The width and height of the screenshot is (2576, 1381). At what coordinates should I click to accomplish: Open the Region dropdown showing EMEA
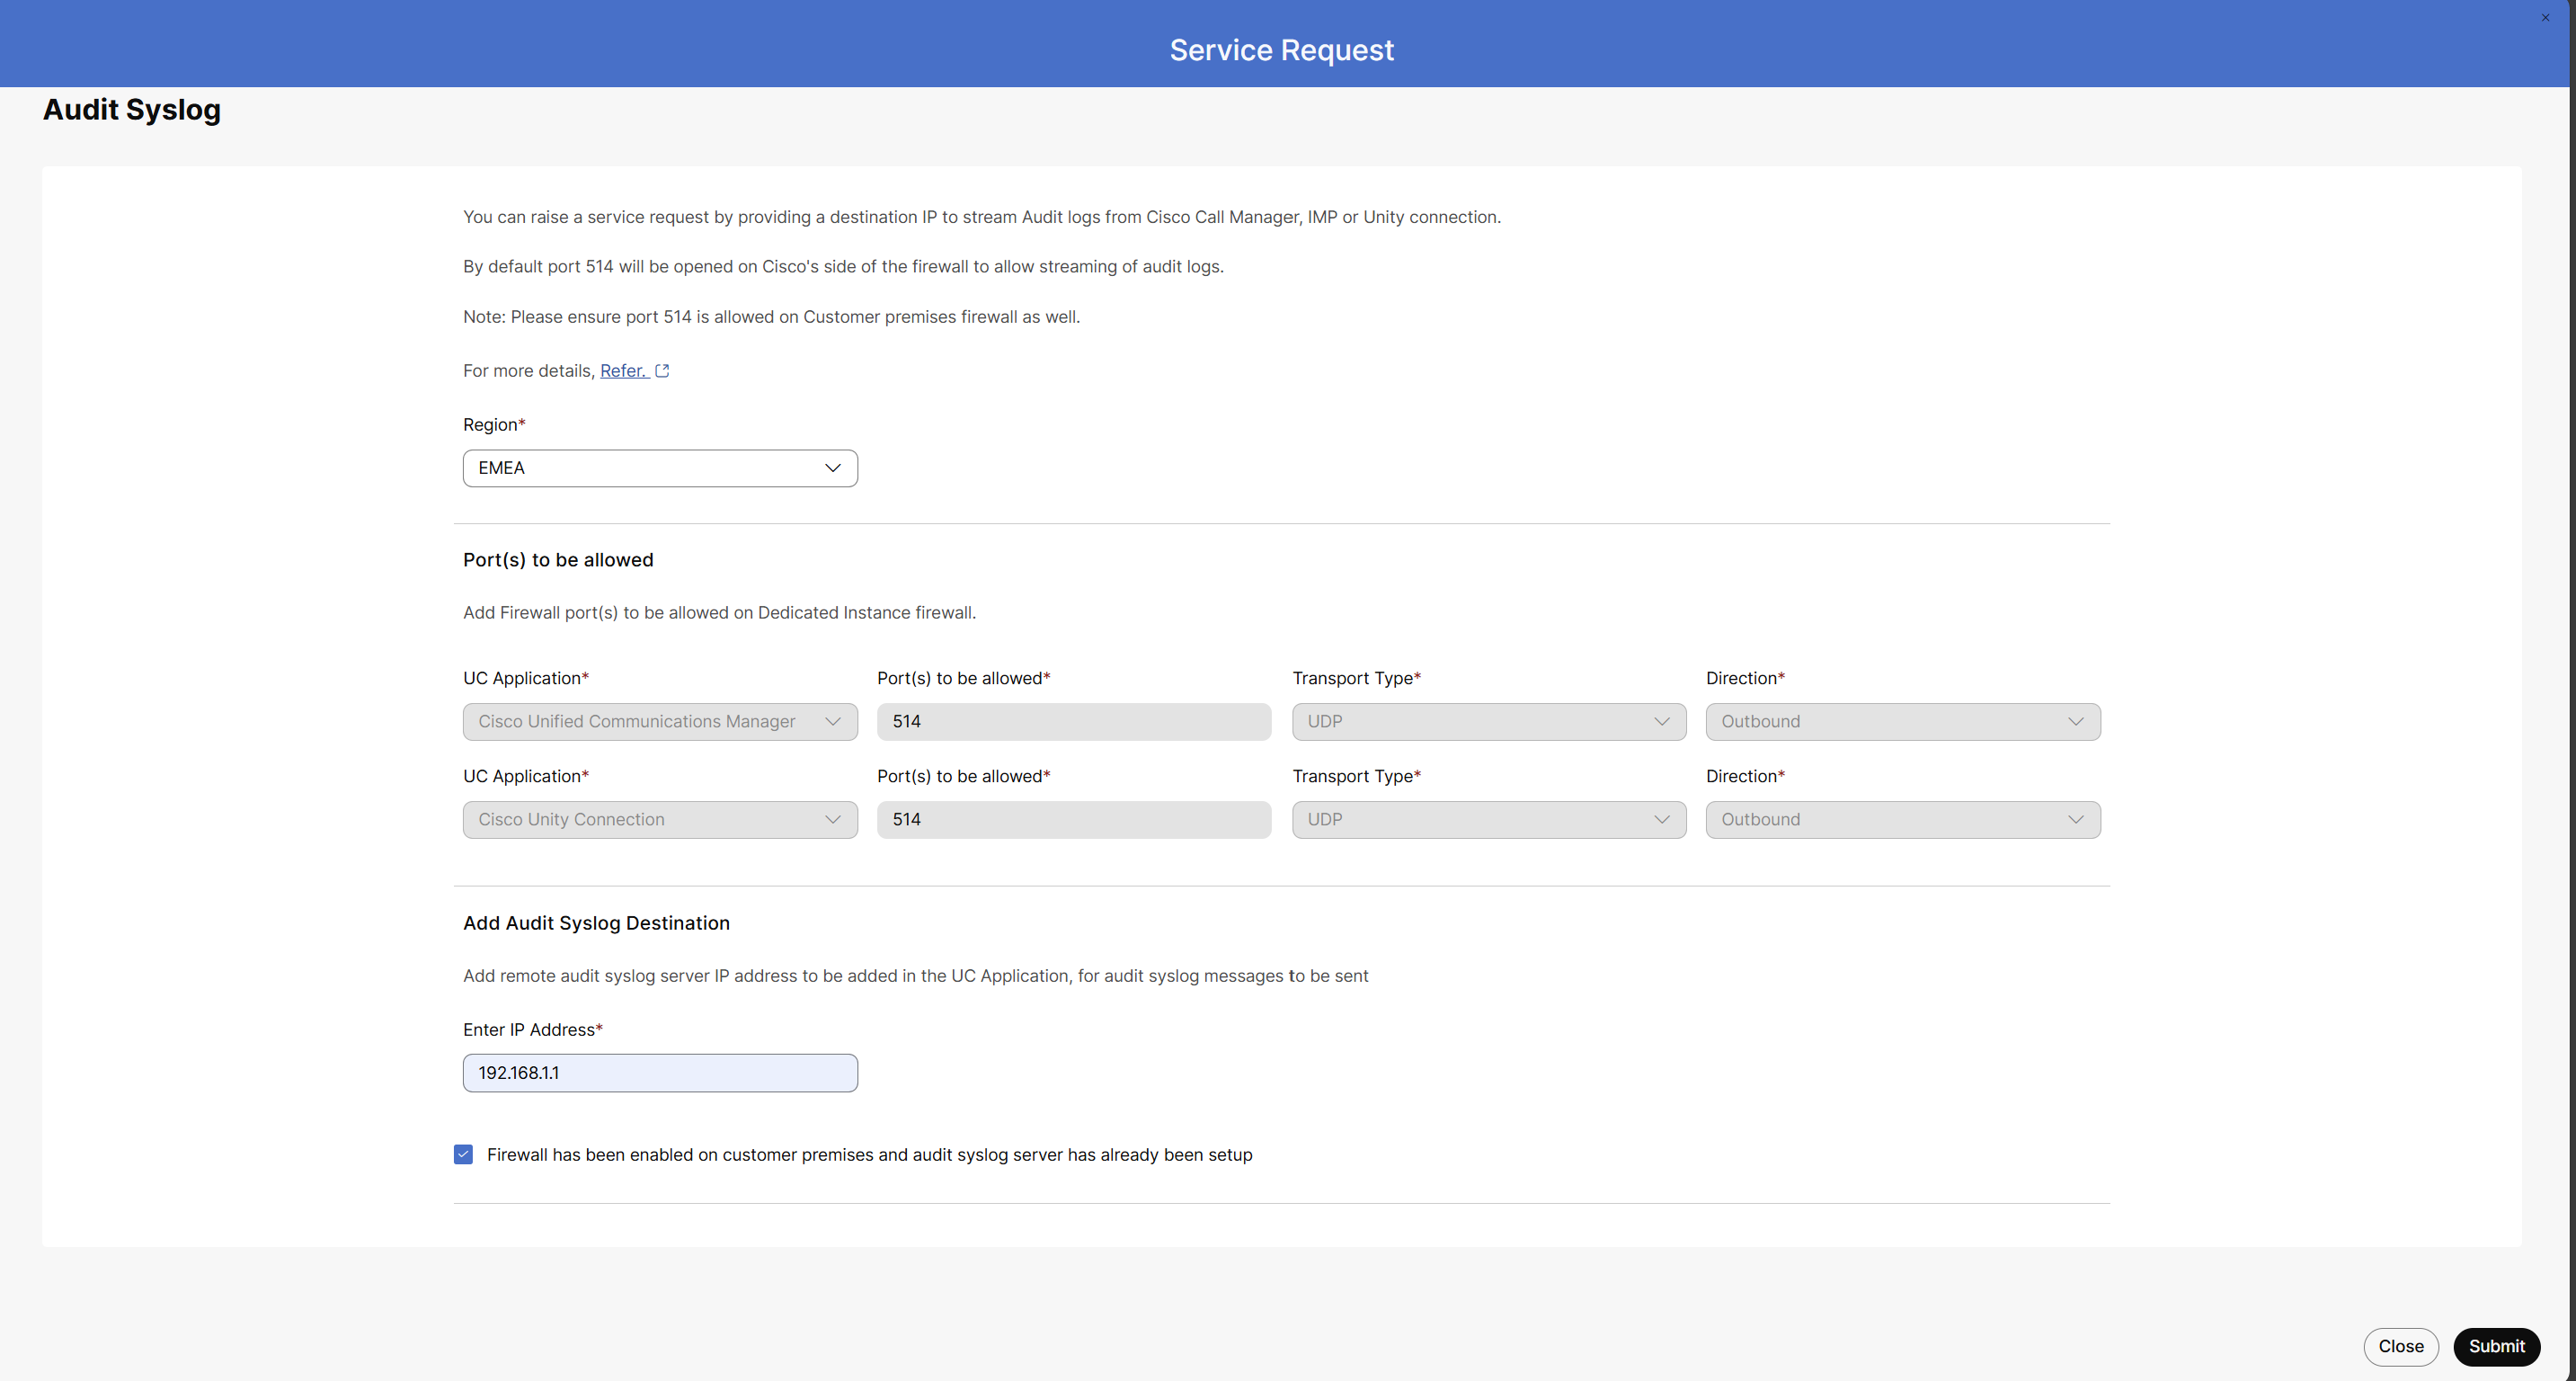pyautogui.click(x=660, y=468)
